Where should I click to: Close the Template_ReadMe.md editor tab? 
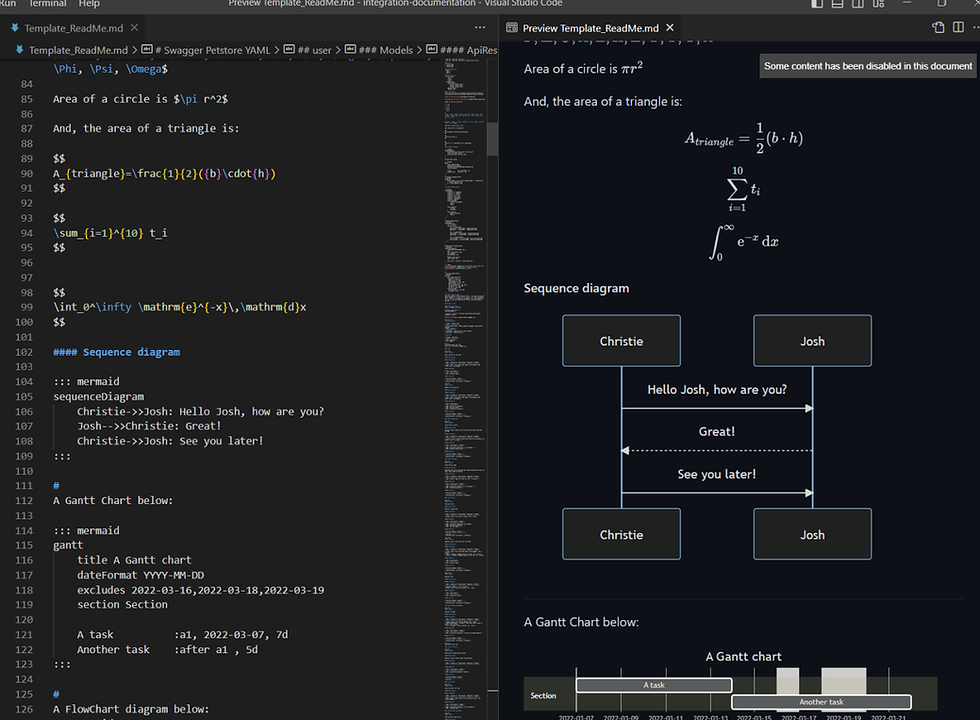(x=134, y=28)
